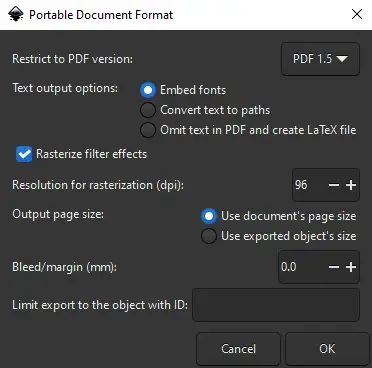Focus the Limit export object ID field
Viewport: 372px width, 368px height.
click(x=276, y=305)
